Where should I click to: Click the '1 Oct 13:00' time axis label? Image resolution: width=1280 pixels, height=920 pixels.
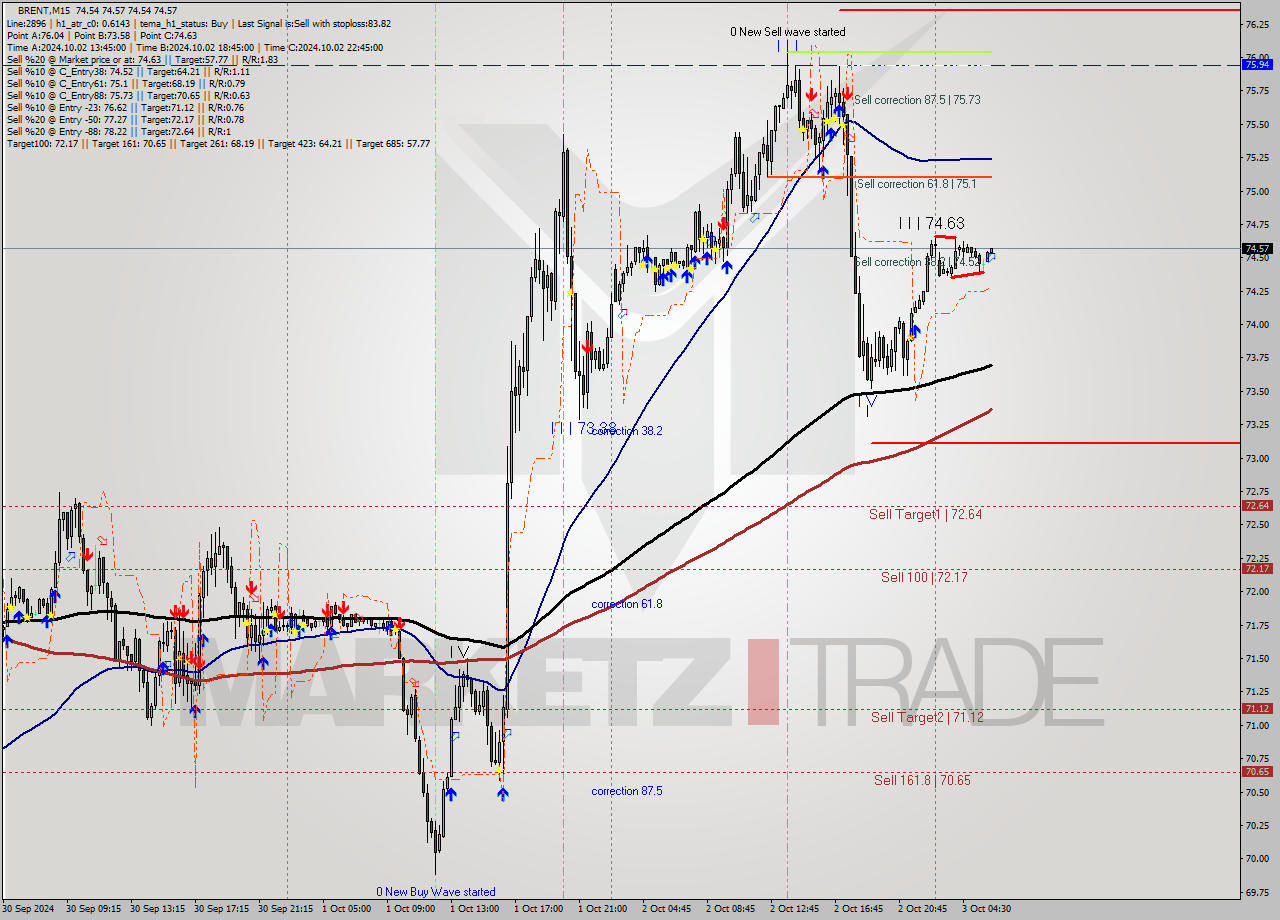[475, 909]
